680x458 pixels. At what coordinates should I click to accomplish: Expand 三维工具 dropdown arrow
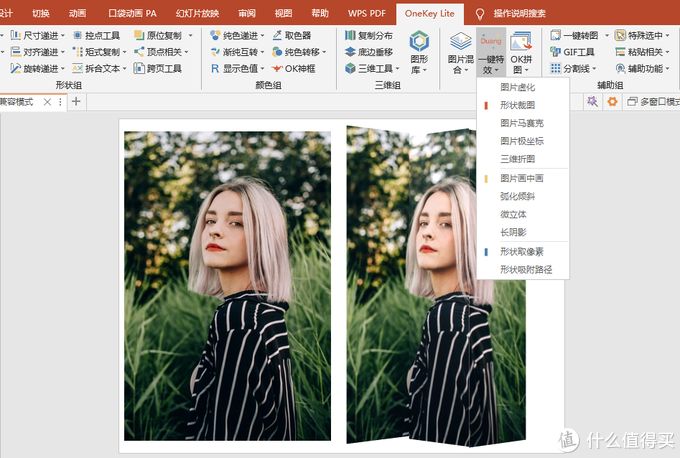pyautogui.click(x=397, y=69)
